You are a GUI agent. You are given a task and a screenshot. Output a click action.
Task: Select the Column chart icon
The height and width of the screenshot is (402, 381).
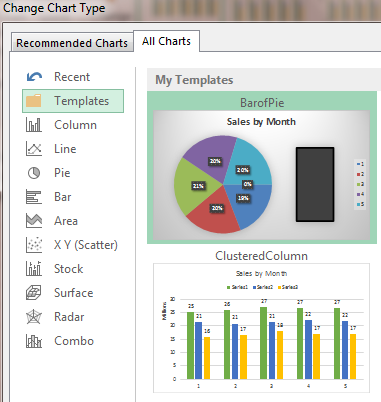click(34, 125)
